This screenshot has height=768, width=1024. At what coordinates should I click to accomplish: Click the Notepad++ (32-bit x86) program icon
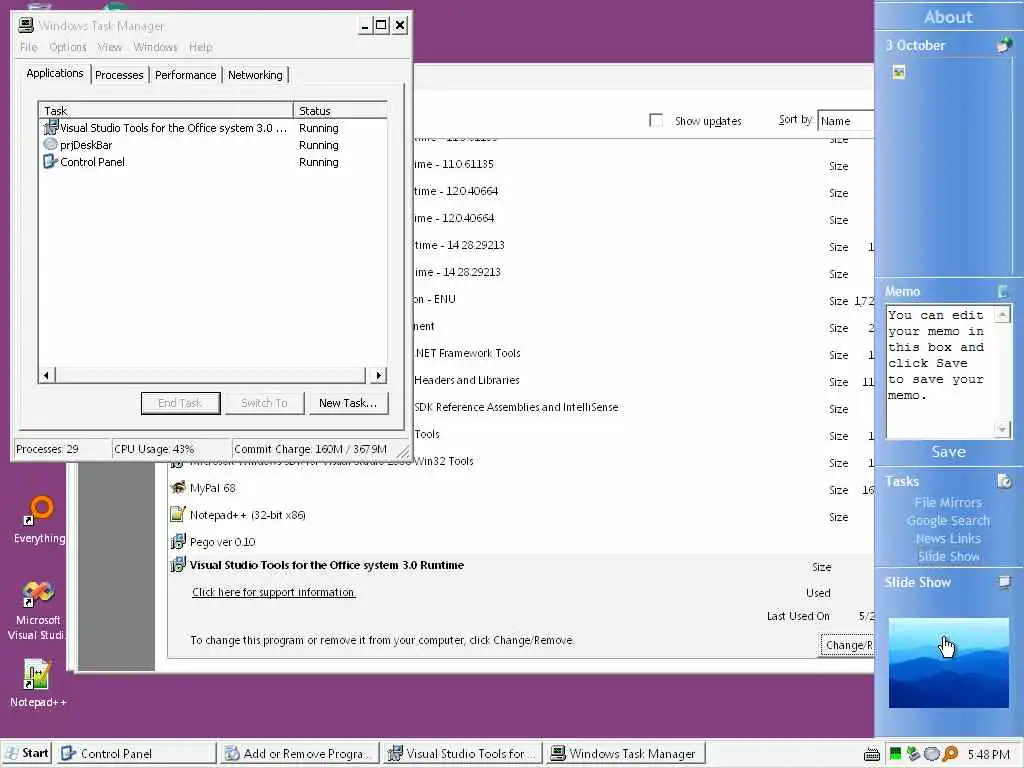[178, 514]
